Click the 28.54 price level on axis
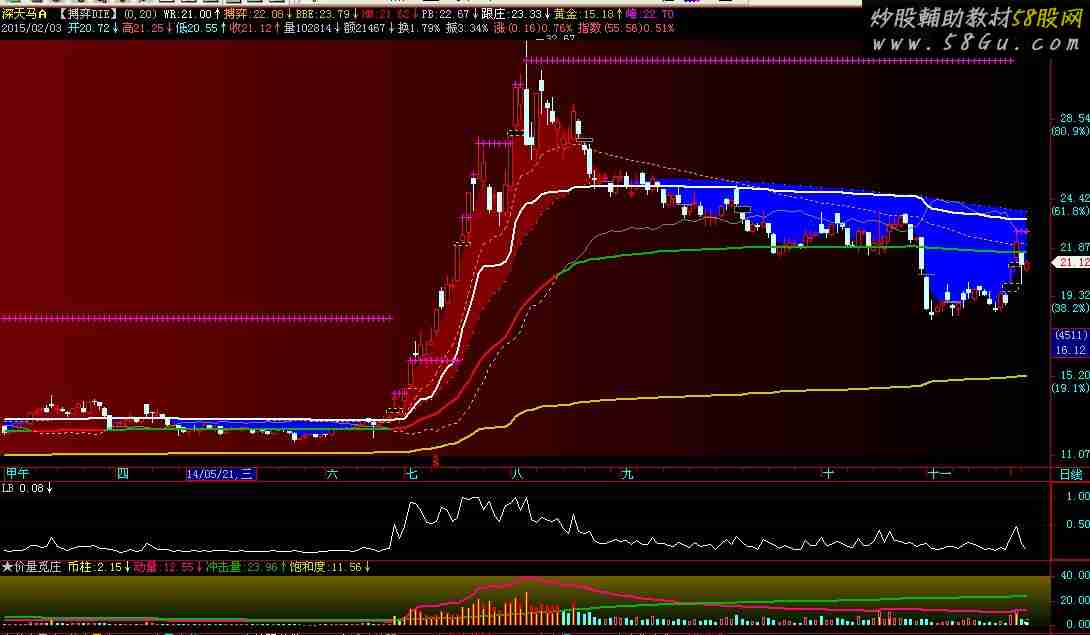The image size is (1090, 635). (x=1074, y=118)
